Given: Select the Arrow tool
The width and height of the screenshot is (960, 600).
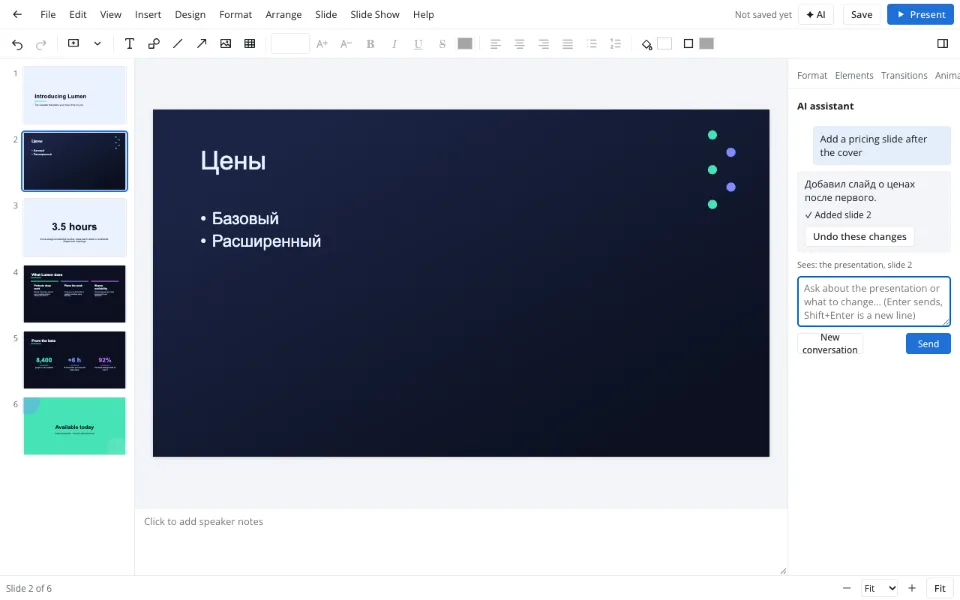Looking at the screenshot, I should click(201, 43).
